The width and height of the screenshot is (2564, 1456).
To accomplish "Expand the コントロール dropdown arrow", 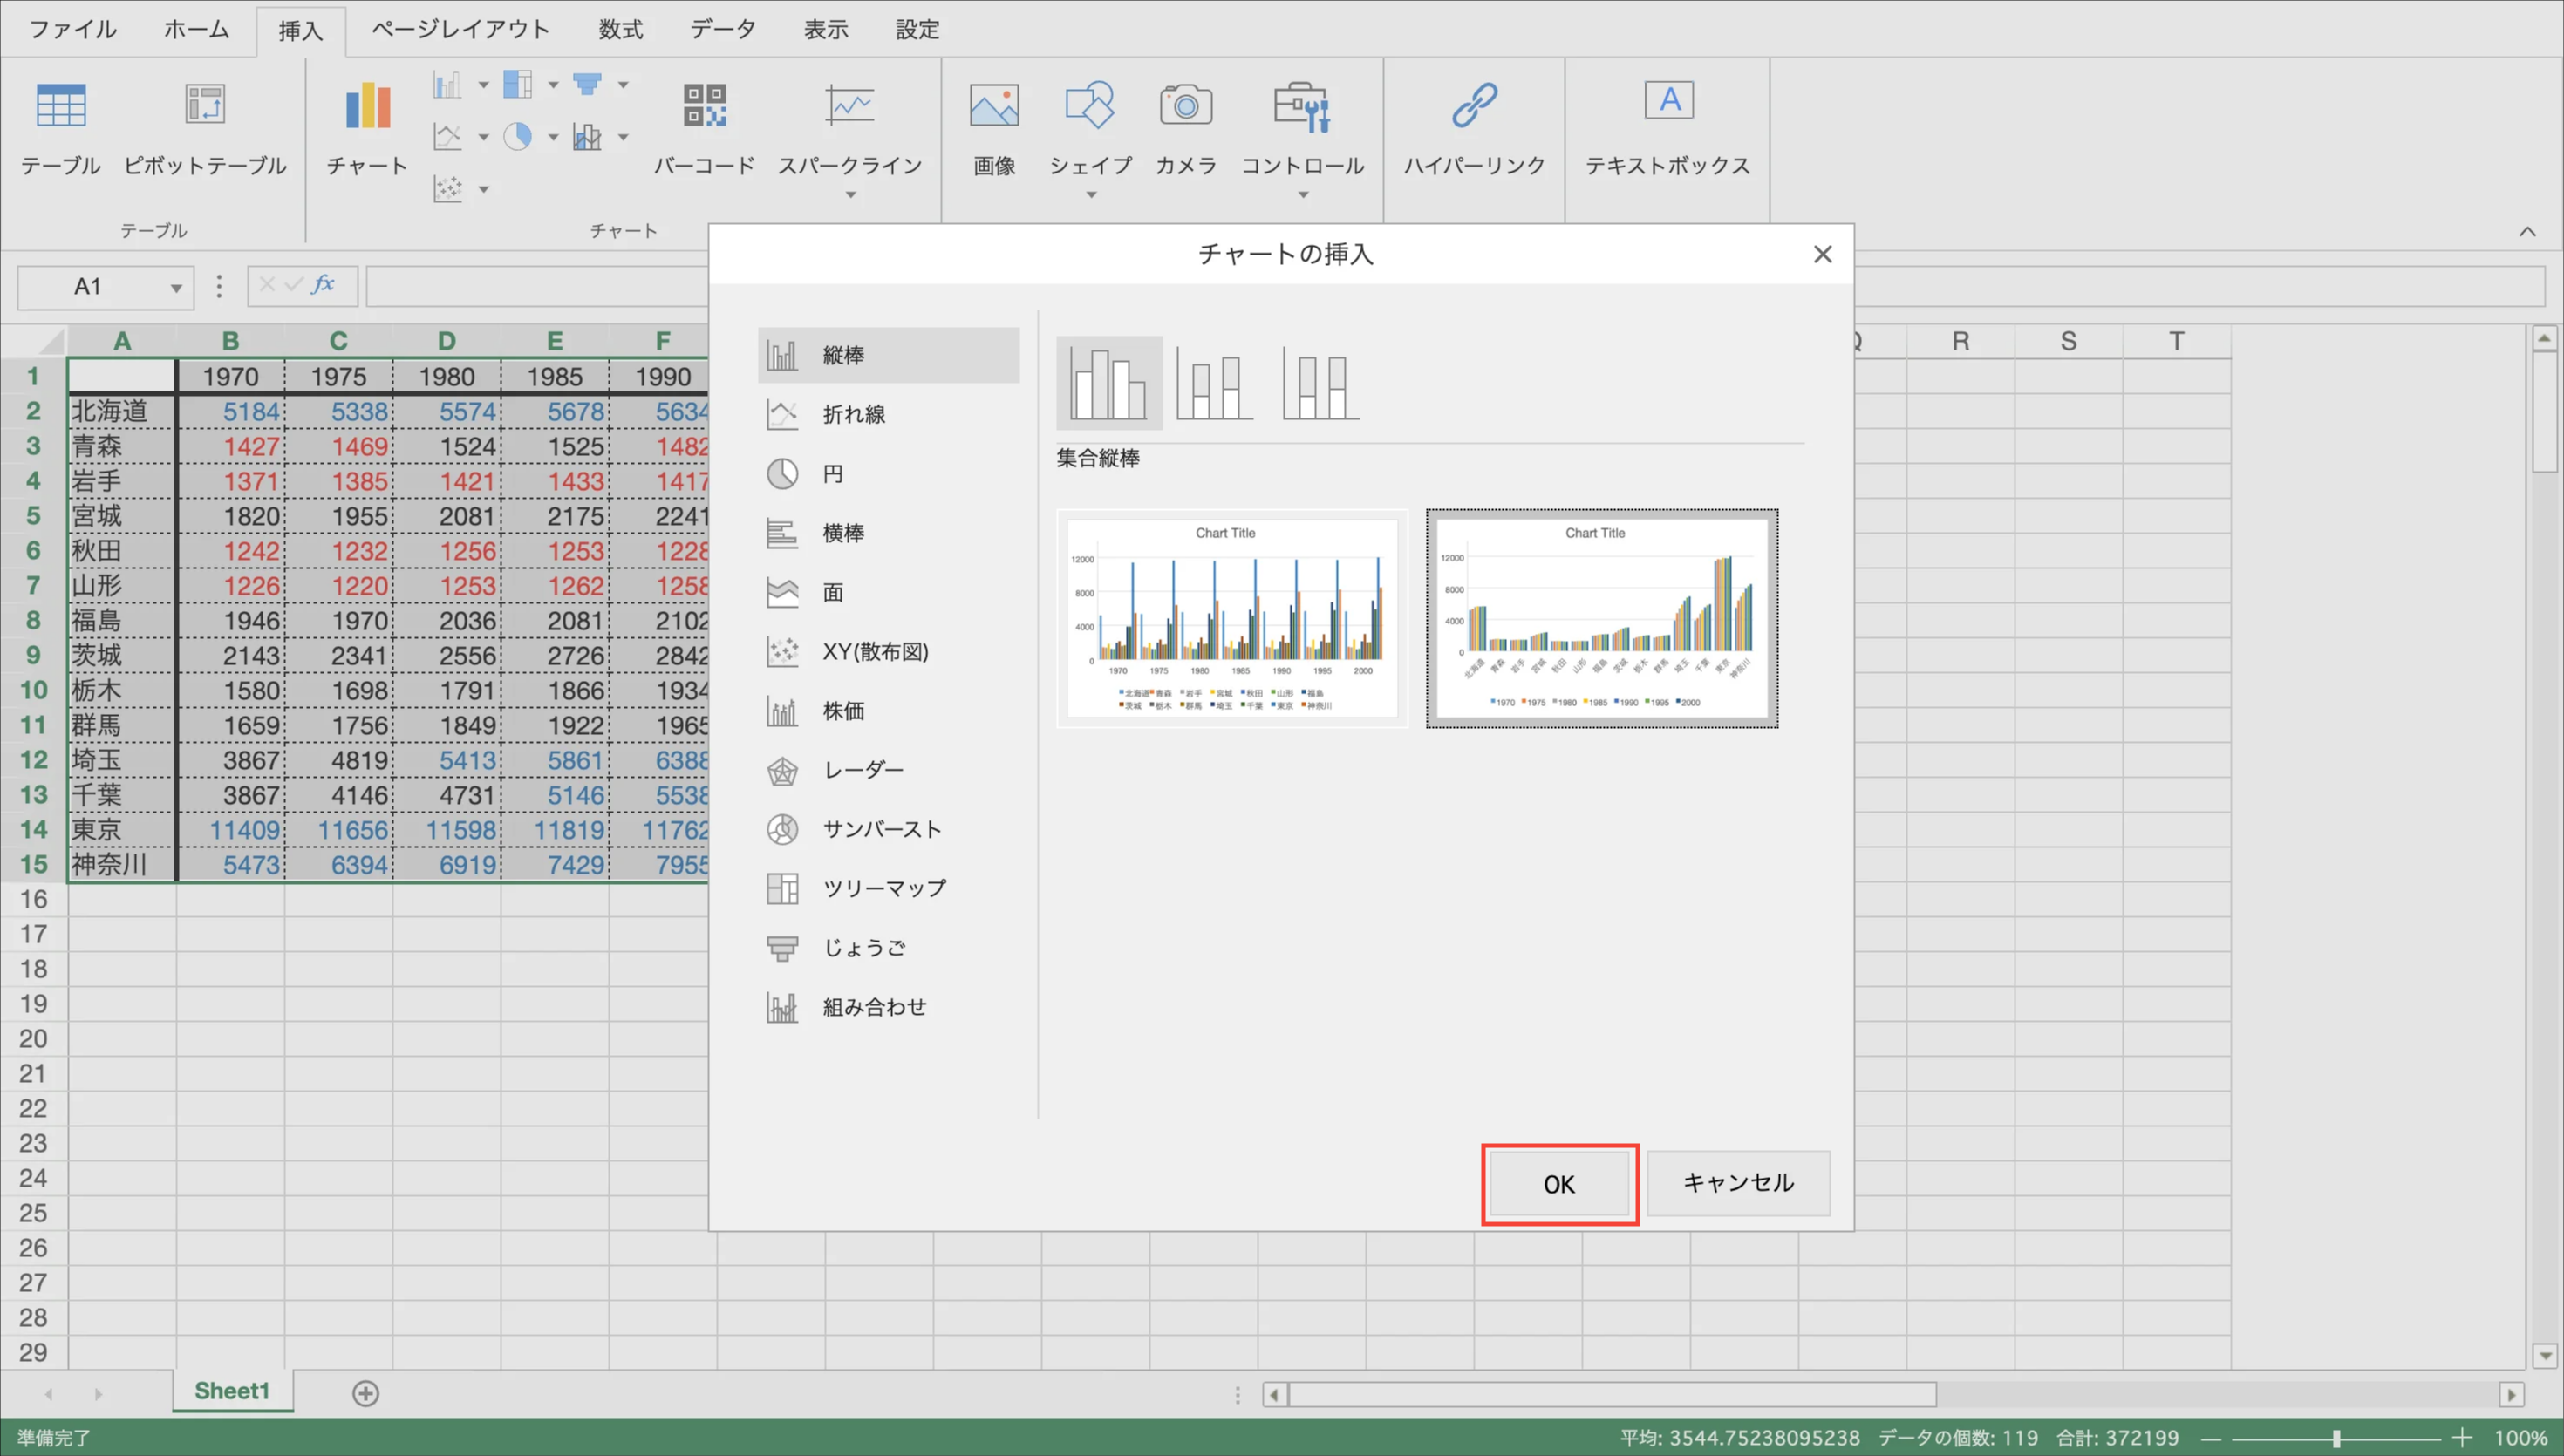I will tap(1303, 195).
